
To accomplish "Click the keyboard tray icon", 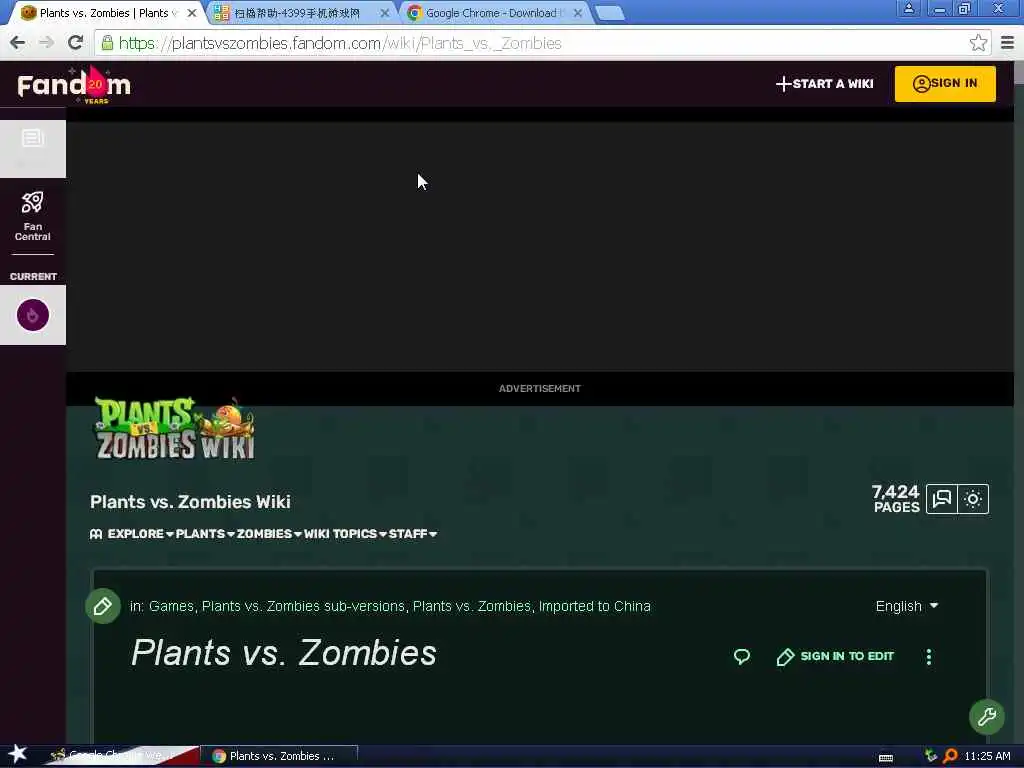I will (886, 757).
